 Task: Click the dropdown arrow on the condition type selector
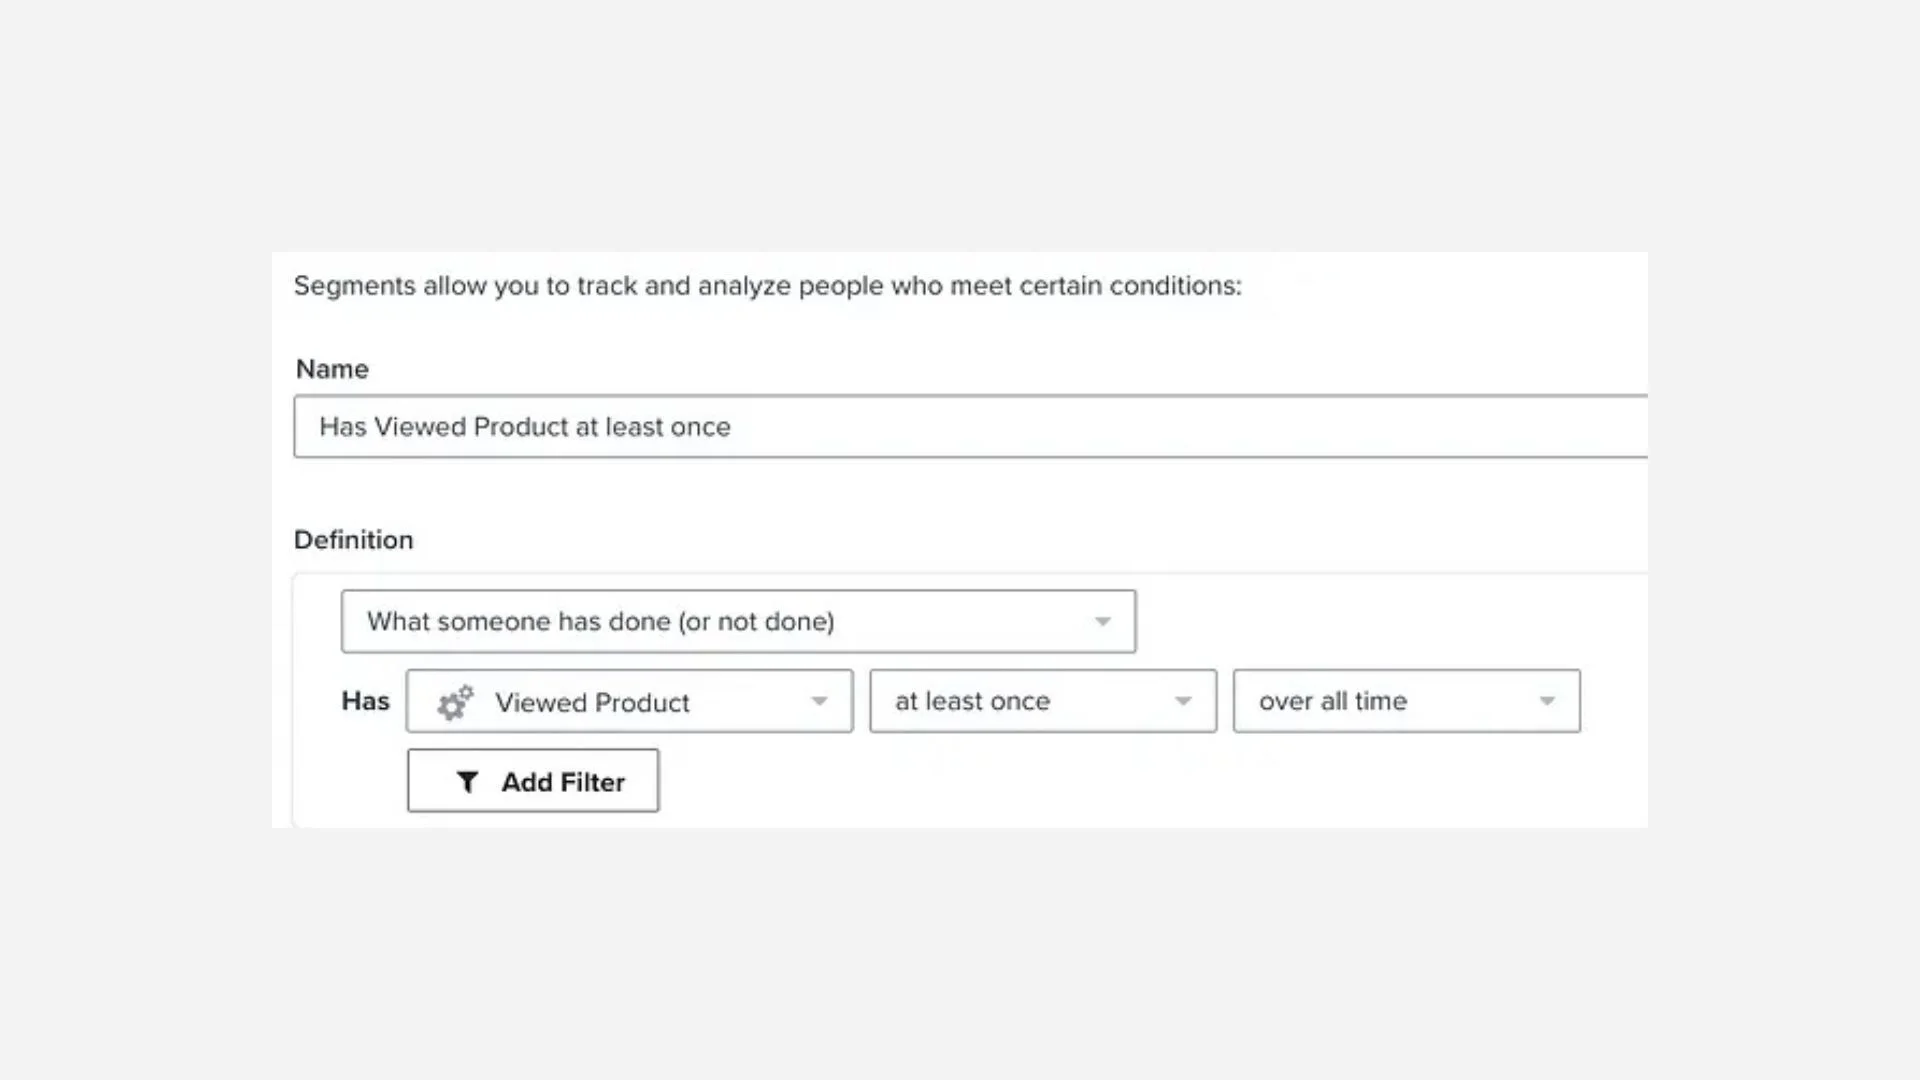[x=1102, y=620]
